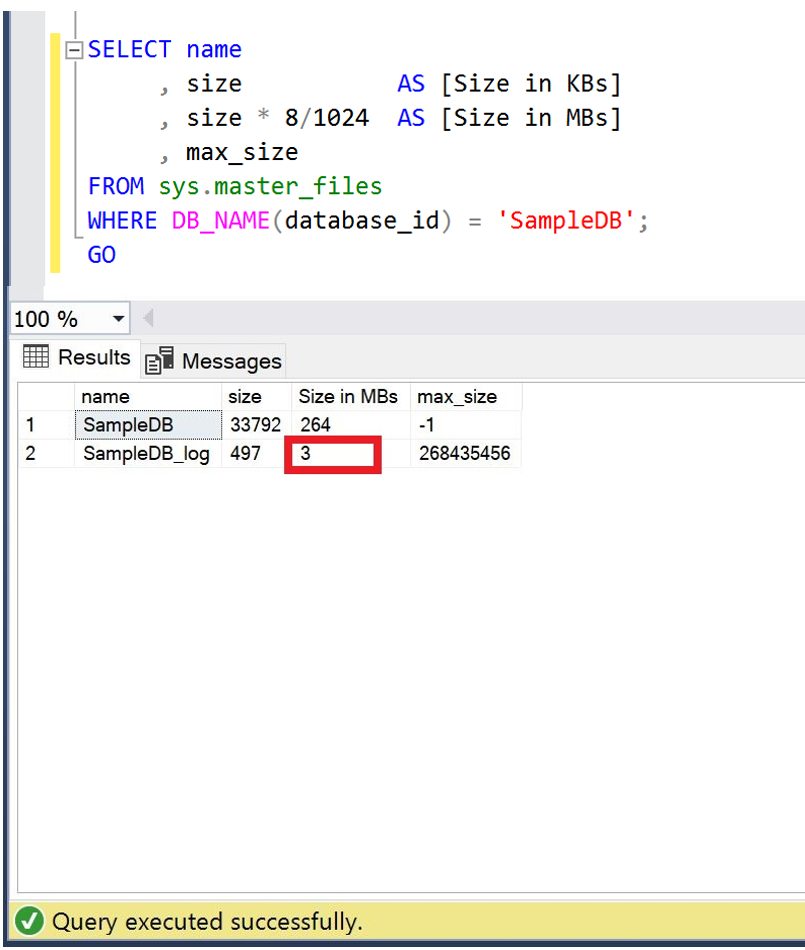Place cursor on sys.master_files in query
805x950 pixels.
[x=270, y=187]
